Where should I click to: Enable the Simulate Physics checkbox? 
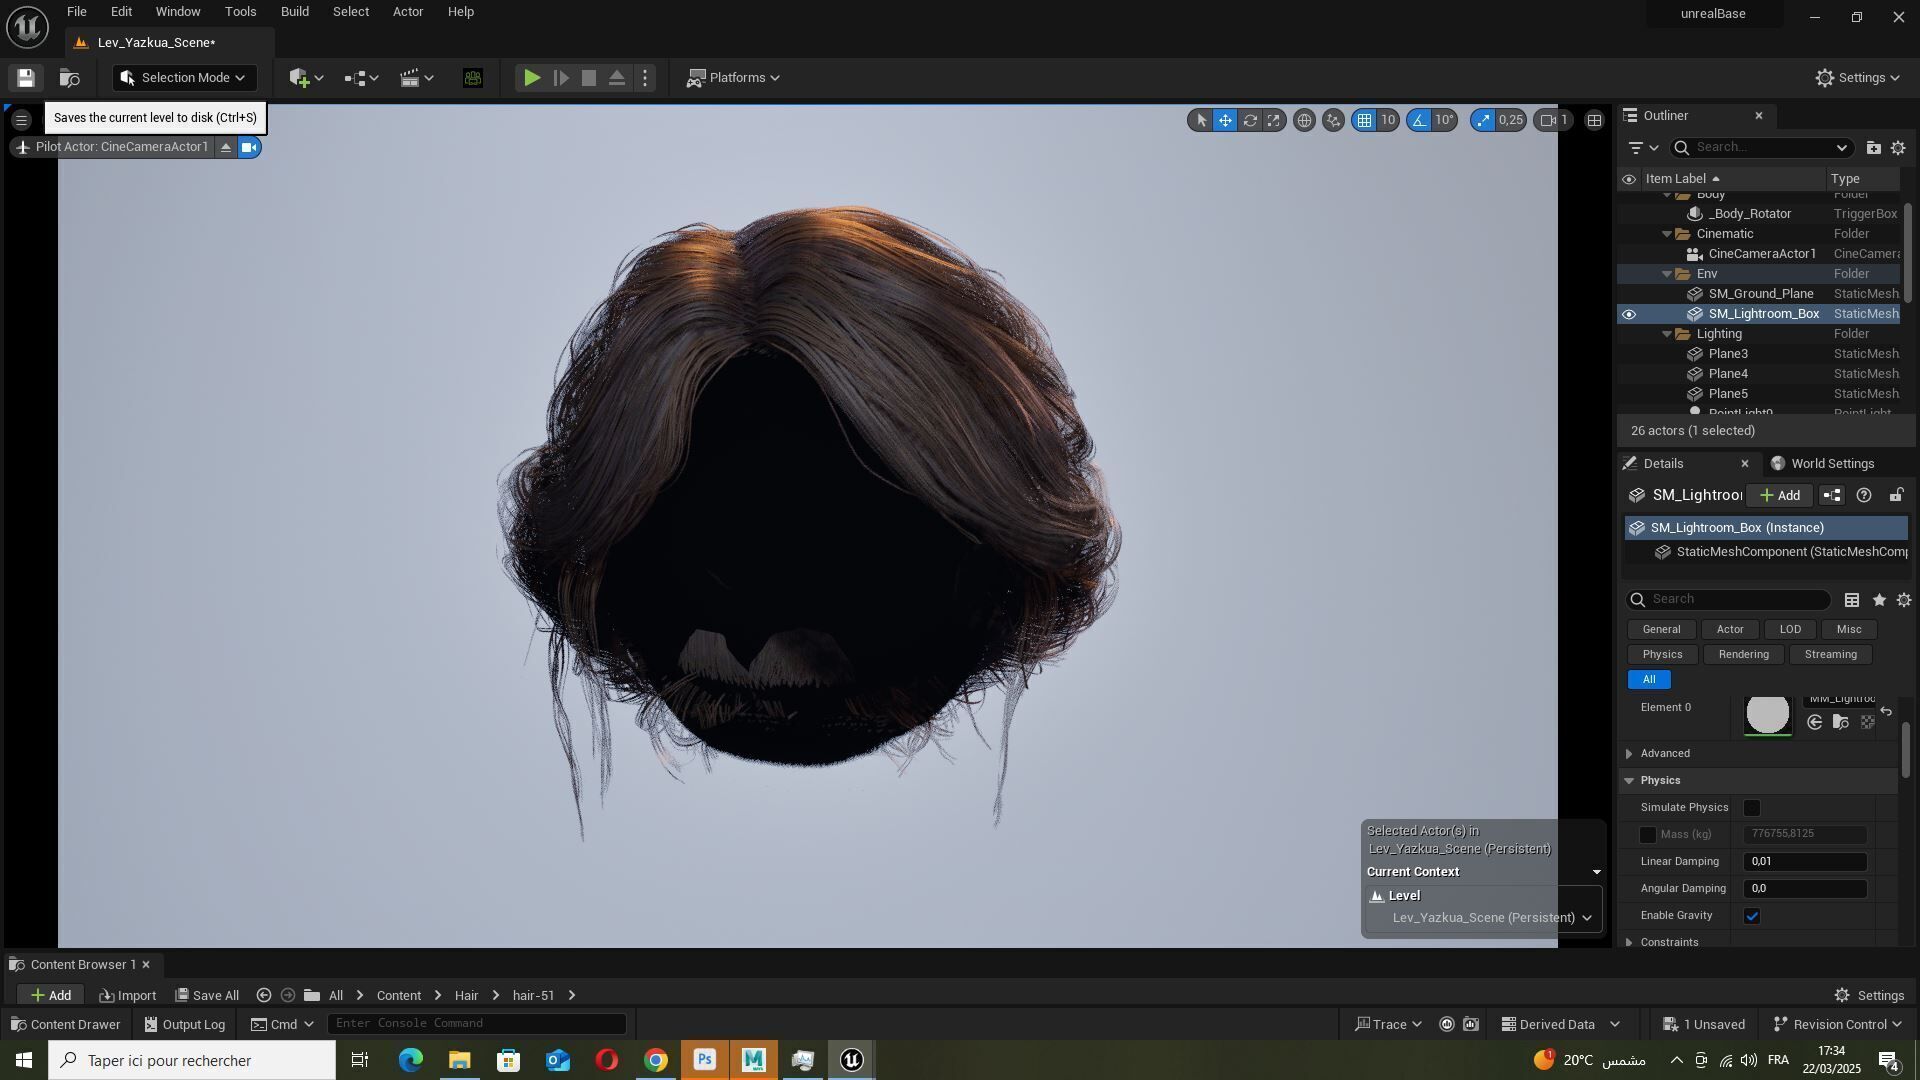(x=1752, y=808)
